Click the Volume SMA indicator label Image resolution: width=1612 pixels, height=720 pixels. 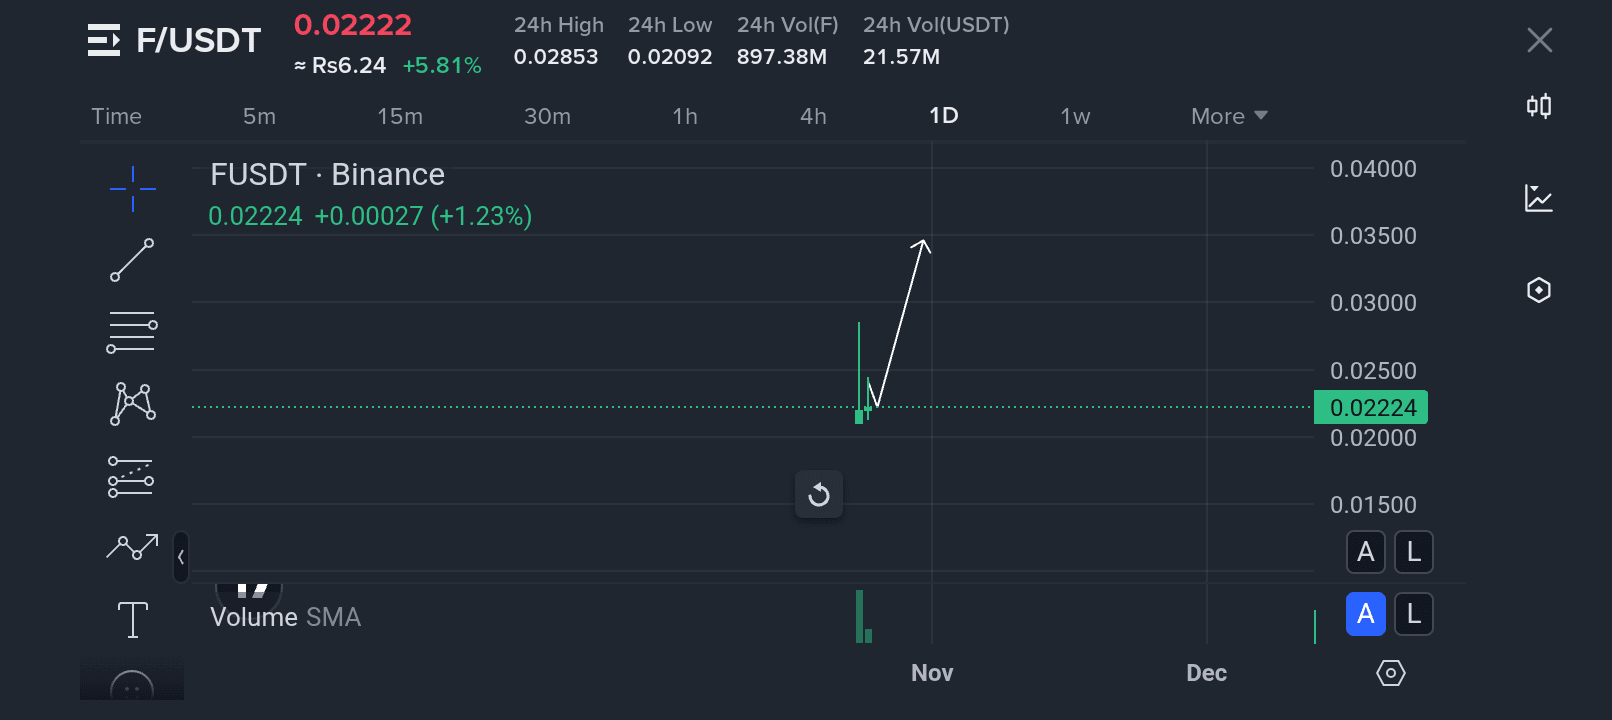[285, 617]
